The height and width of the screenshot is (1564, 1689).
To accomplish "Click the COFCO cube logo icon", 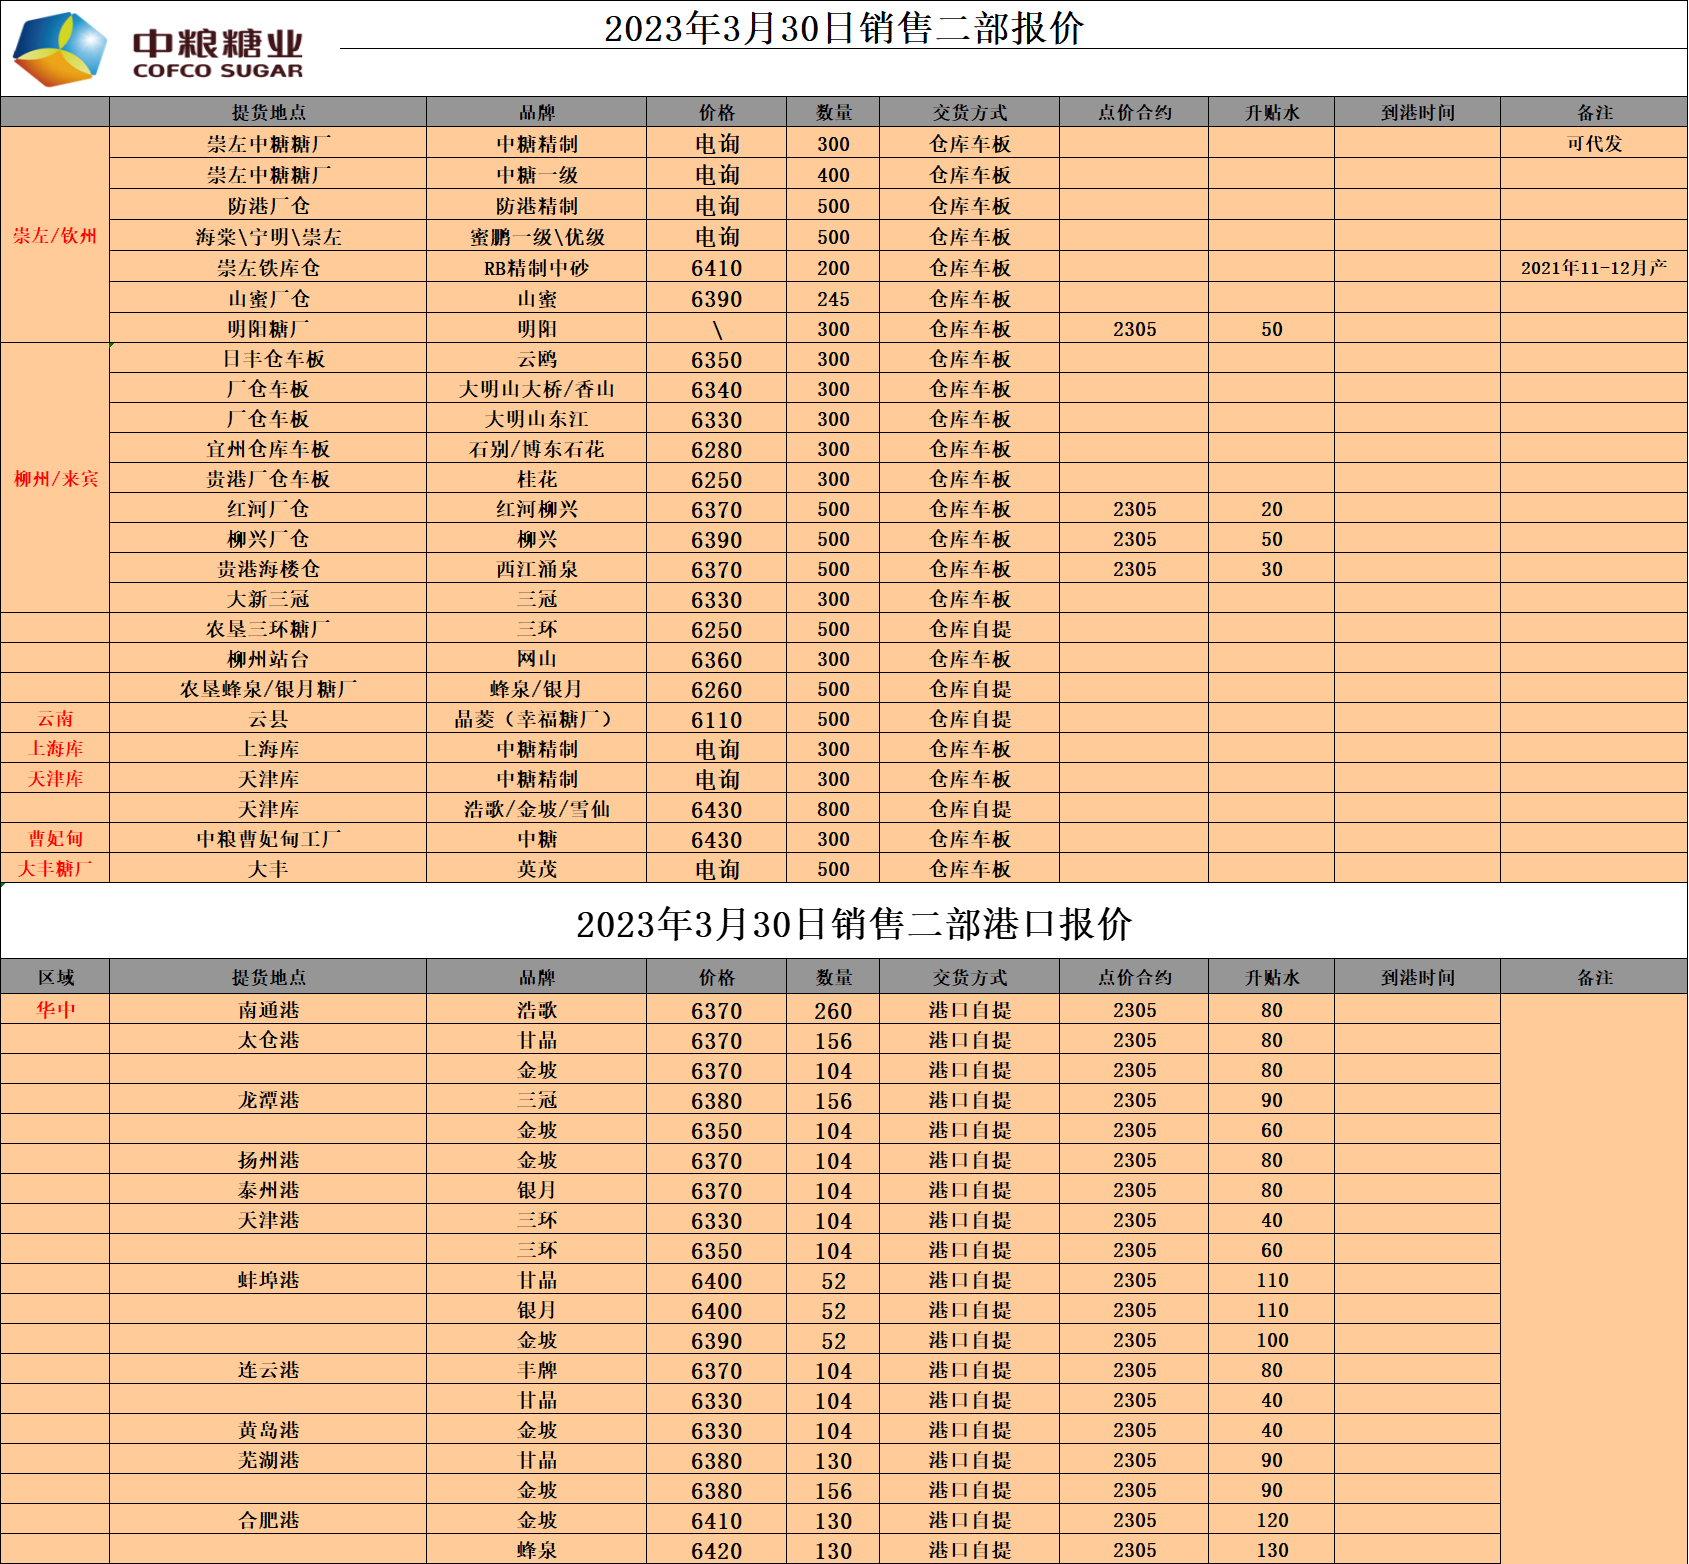I will tap(60, 49).
